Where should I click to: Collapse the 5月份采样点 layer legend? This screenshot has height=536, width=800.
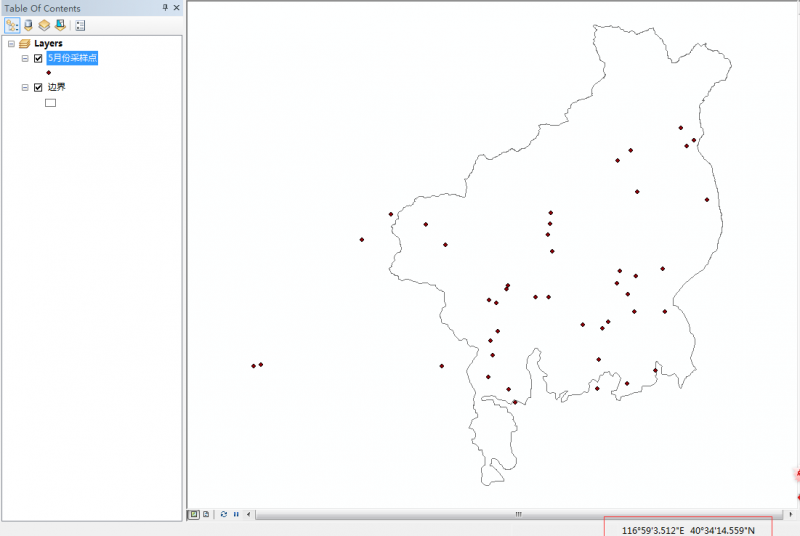coord(24,59)
